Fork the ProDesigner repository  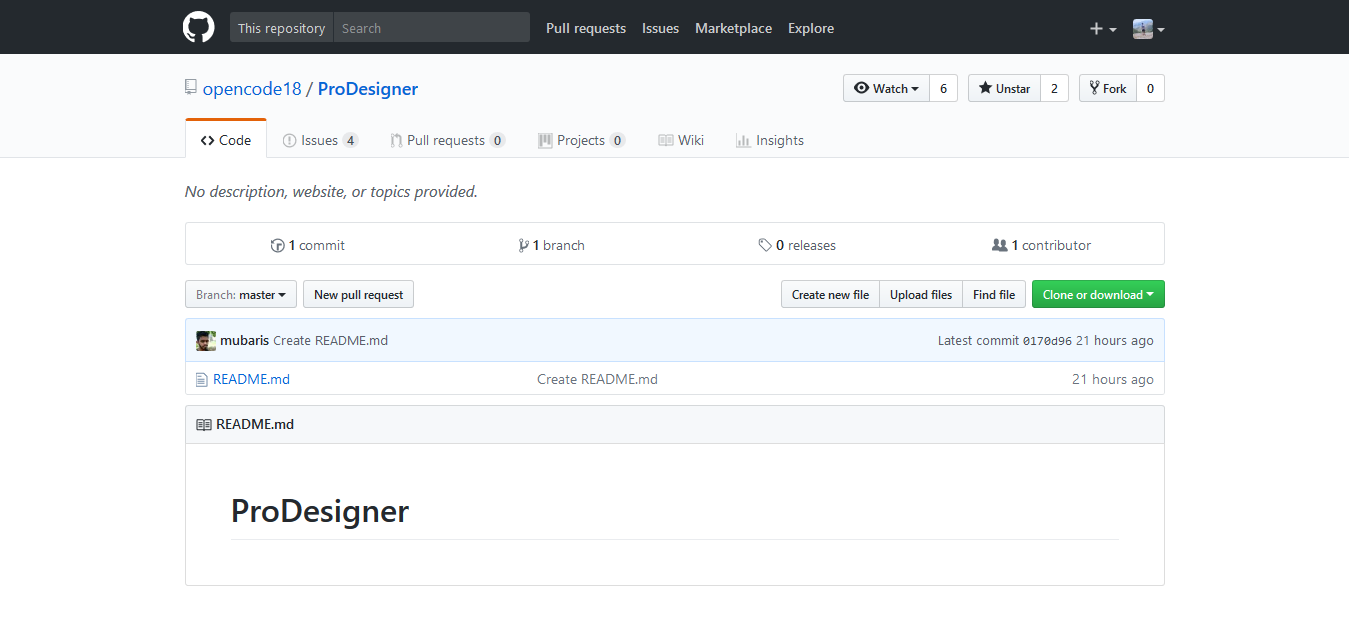pos(1108,88)
